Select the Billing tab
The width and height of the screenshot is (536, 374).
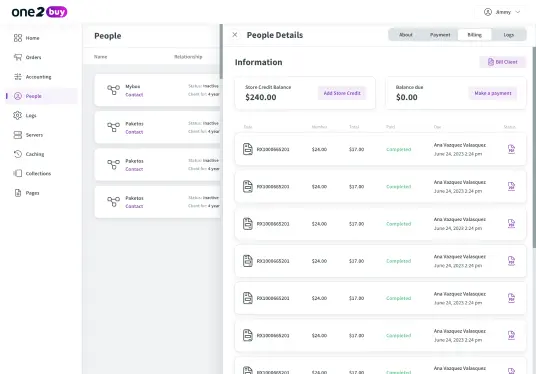pyautogui.click(x=474, y=35)
